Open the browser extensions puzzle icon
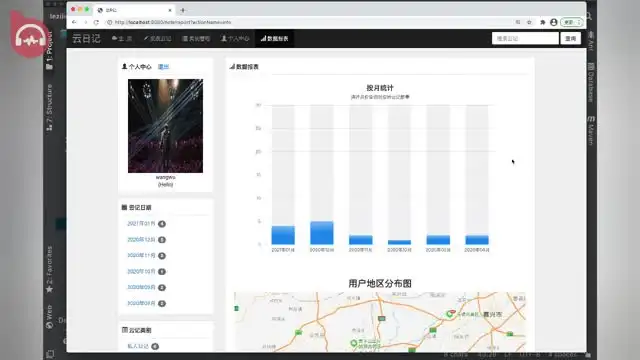The height and width of the screenshot is (360, 640). [542, 22]
